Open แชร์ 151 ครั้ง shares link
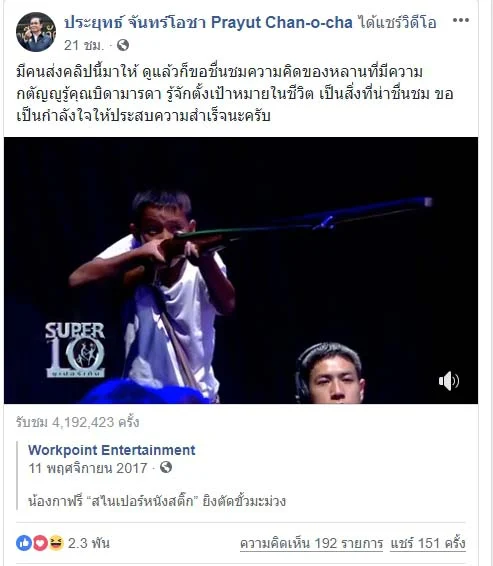Image resolution: width=493 pixels, height=566 pixels. 428,543
